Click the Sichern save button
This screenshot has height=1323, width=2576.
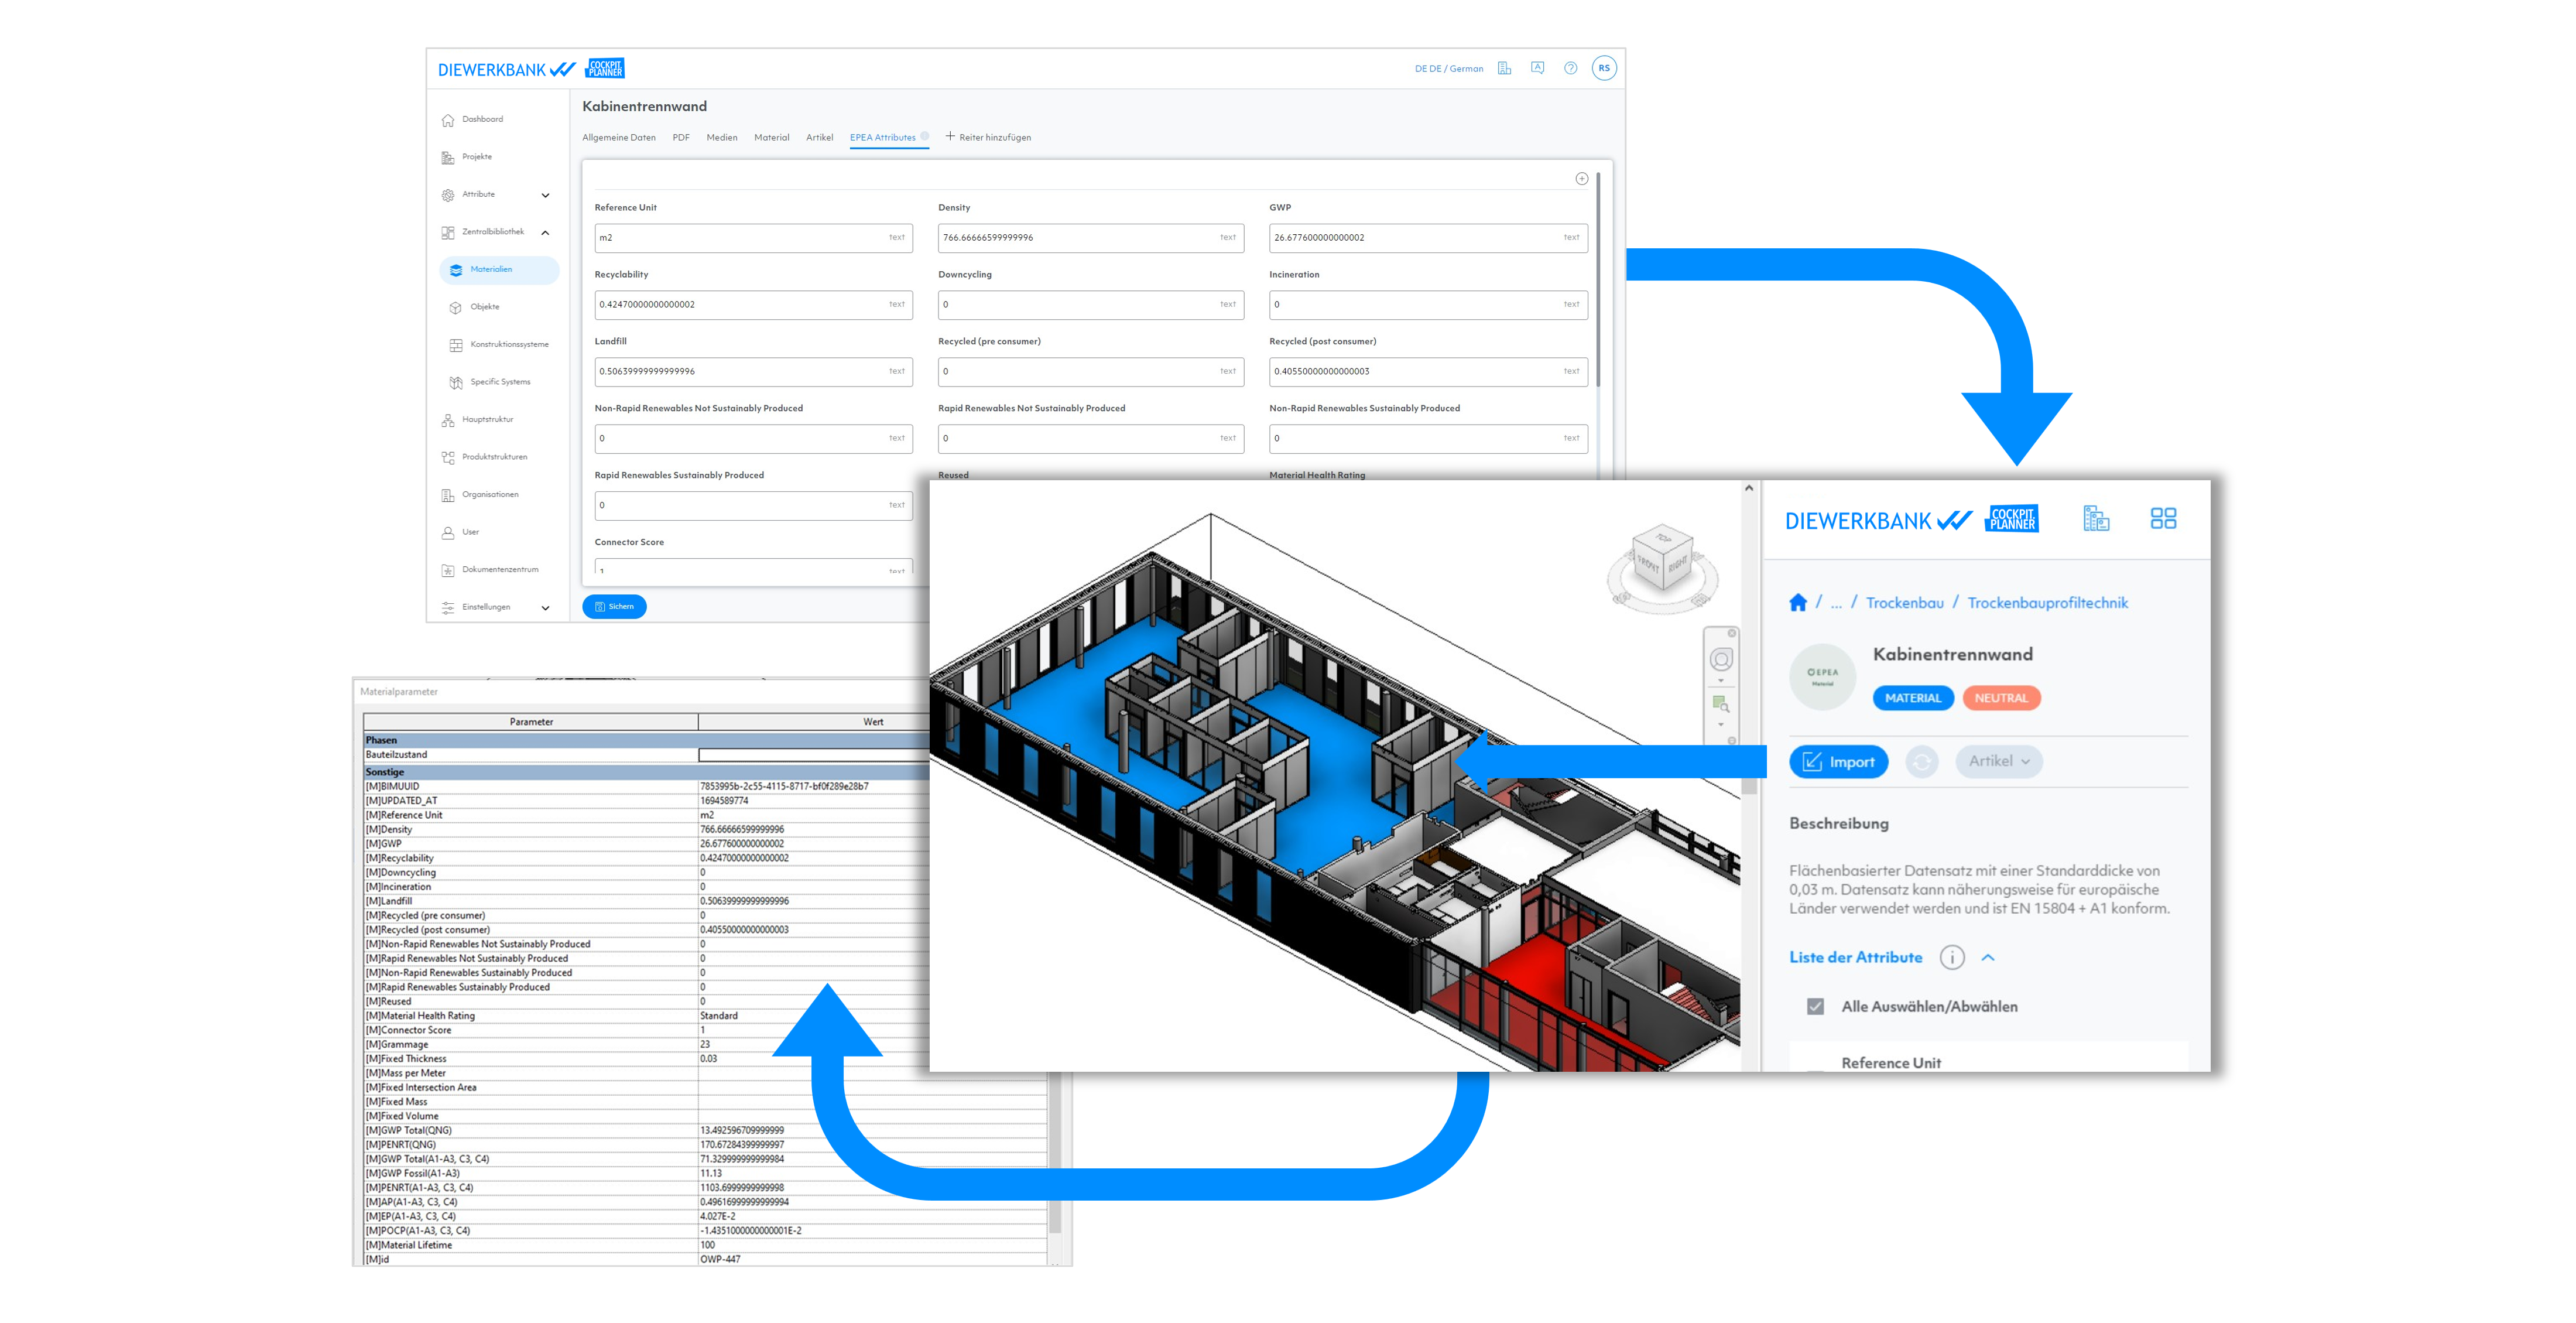point(614,607)
